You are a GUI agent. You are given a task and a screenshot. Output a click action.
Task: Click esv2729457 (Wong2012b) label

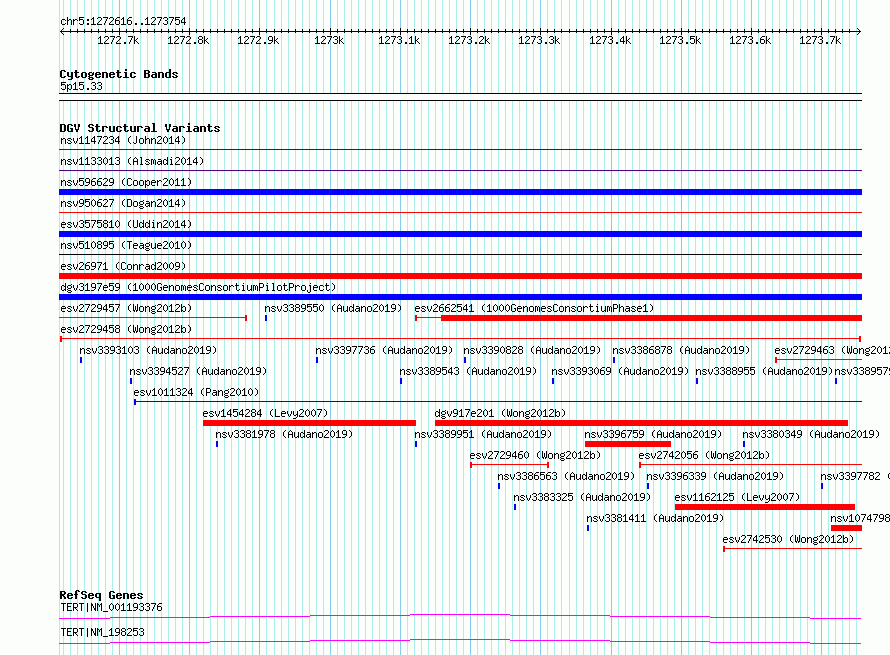(126, 308)
